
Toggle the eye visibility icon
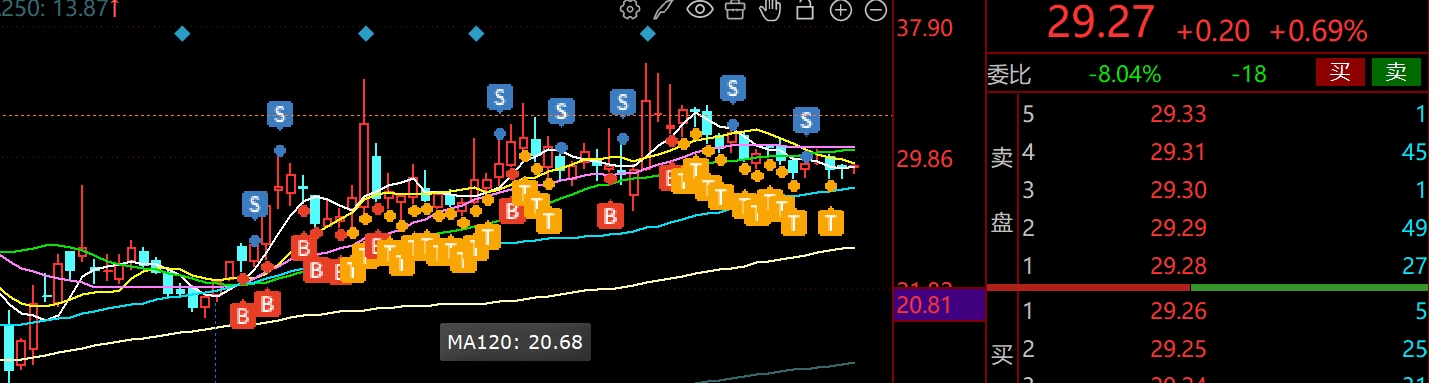click(699, 10)
